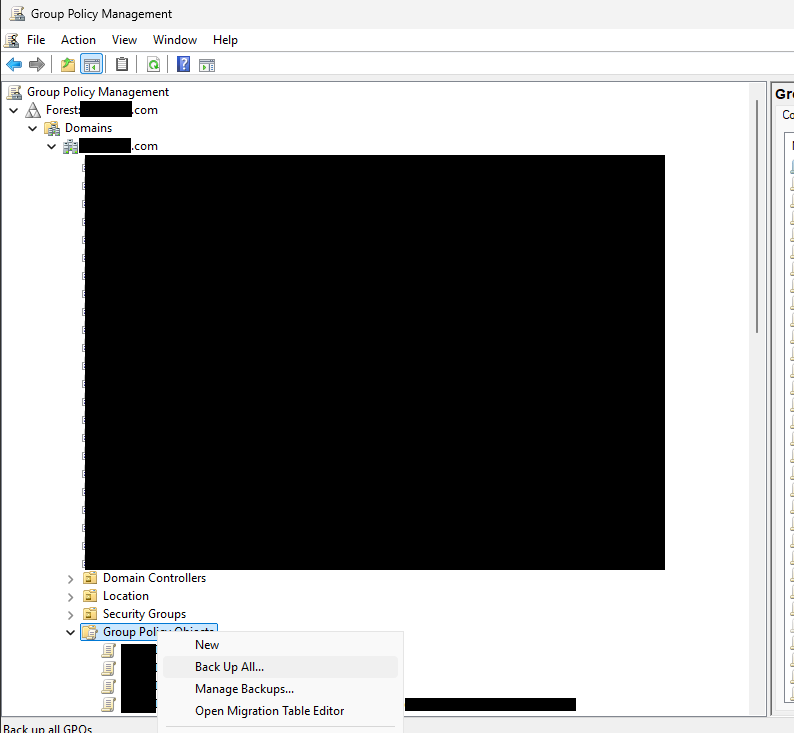Expand the Domain Controllers folder
The height and width of the screenshot is (735, 796).
coord(70,579)
